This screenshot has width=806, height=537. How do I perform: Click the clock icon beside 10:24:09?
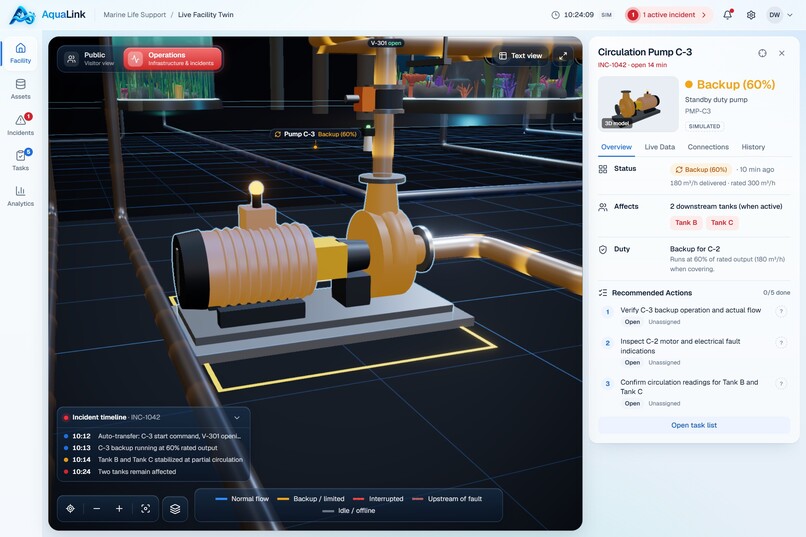click(x=555, y=15)
